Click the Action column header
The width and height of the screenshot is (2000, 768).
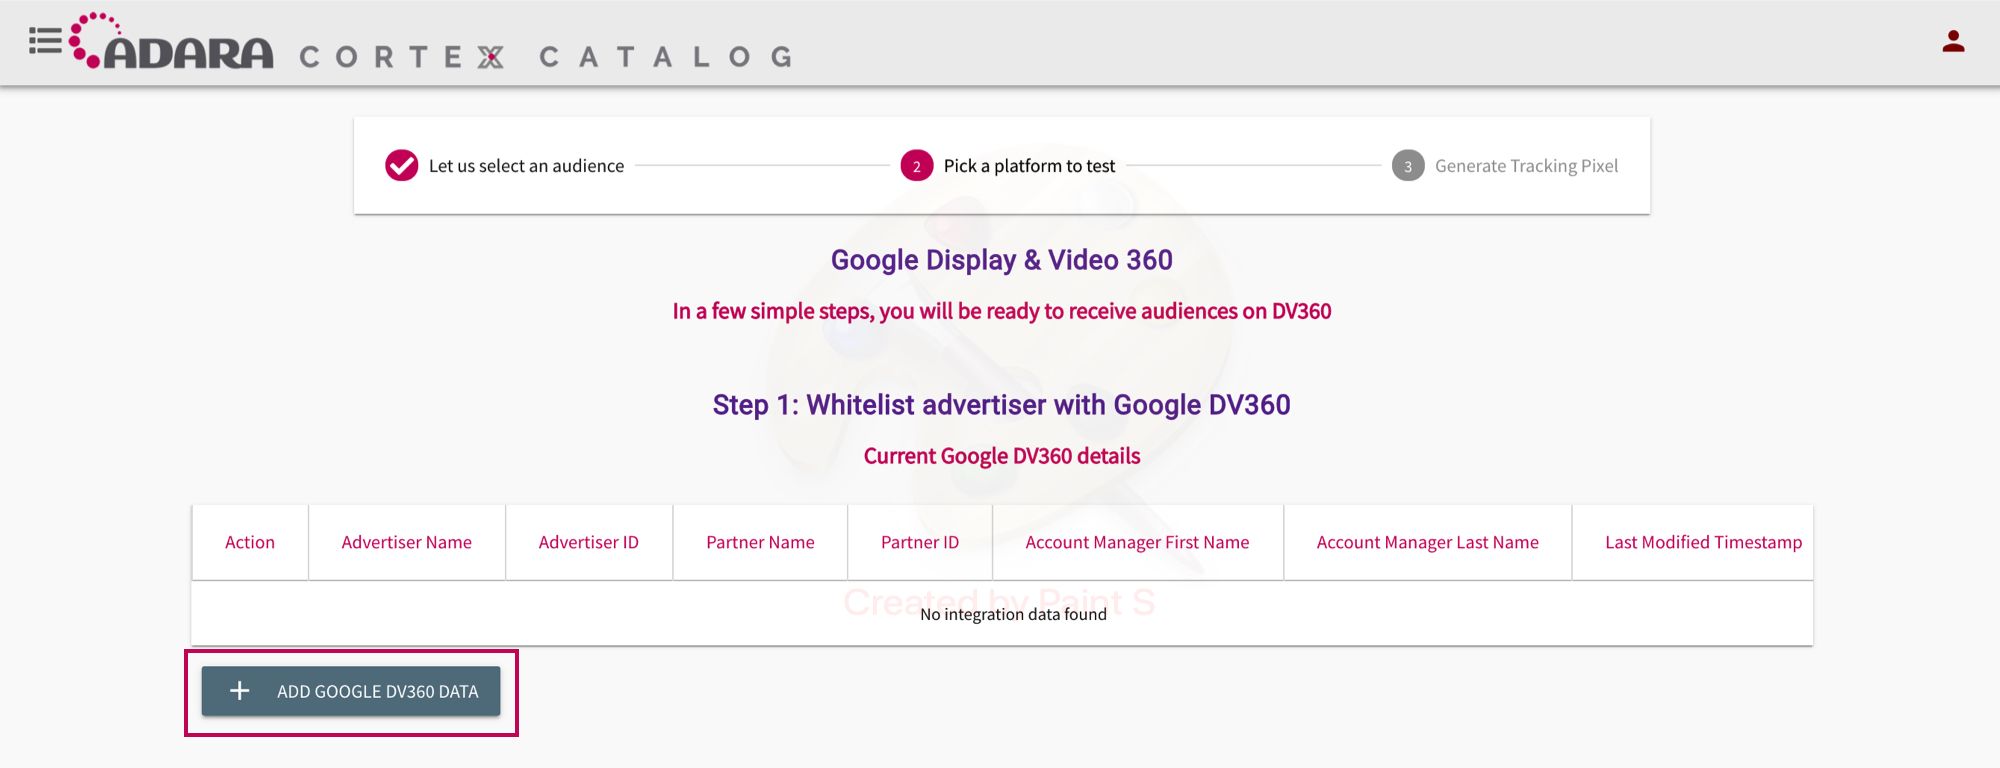(x=250, y=542)
